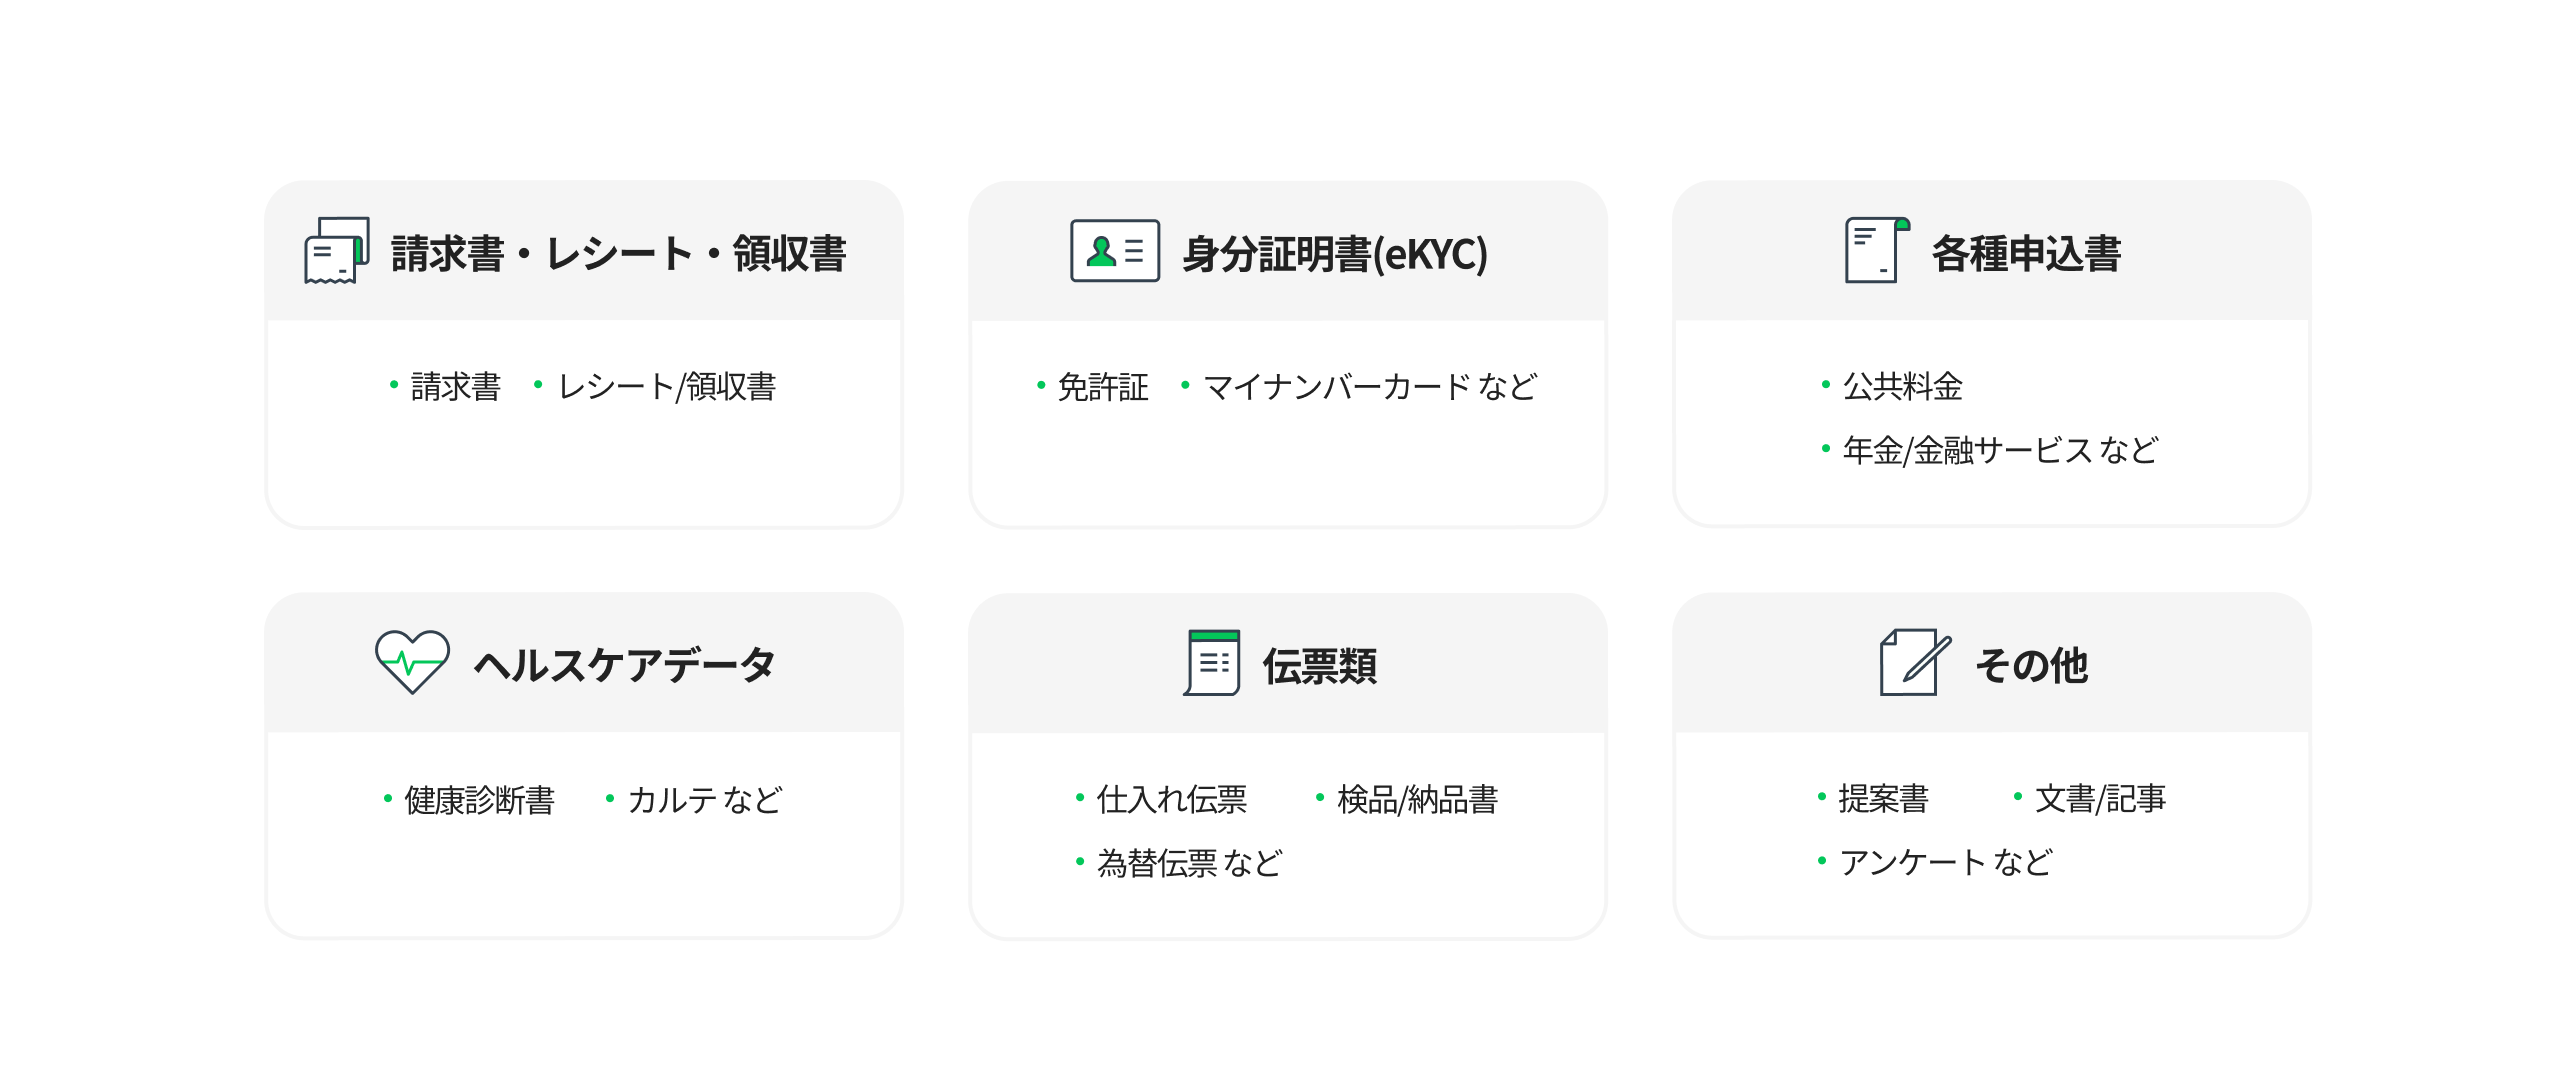The height and width of the screenshot is (1078, 2560).
Task: Click the ヘルスケアデータ card title
Action: click(624, 666)
